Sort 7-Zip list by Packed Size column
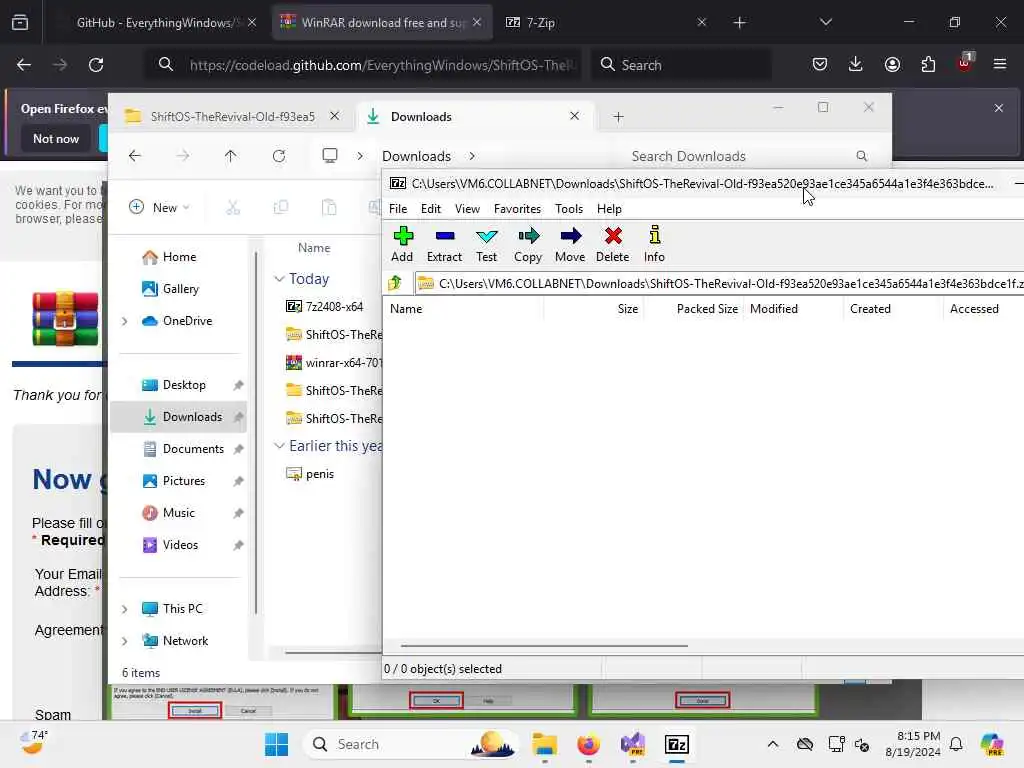This screenshot has height=768, width=1024. point(694,309)
